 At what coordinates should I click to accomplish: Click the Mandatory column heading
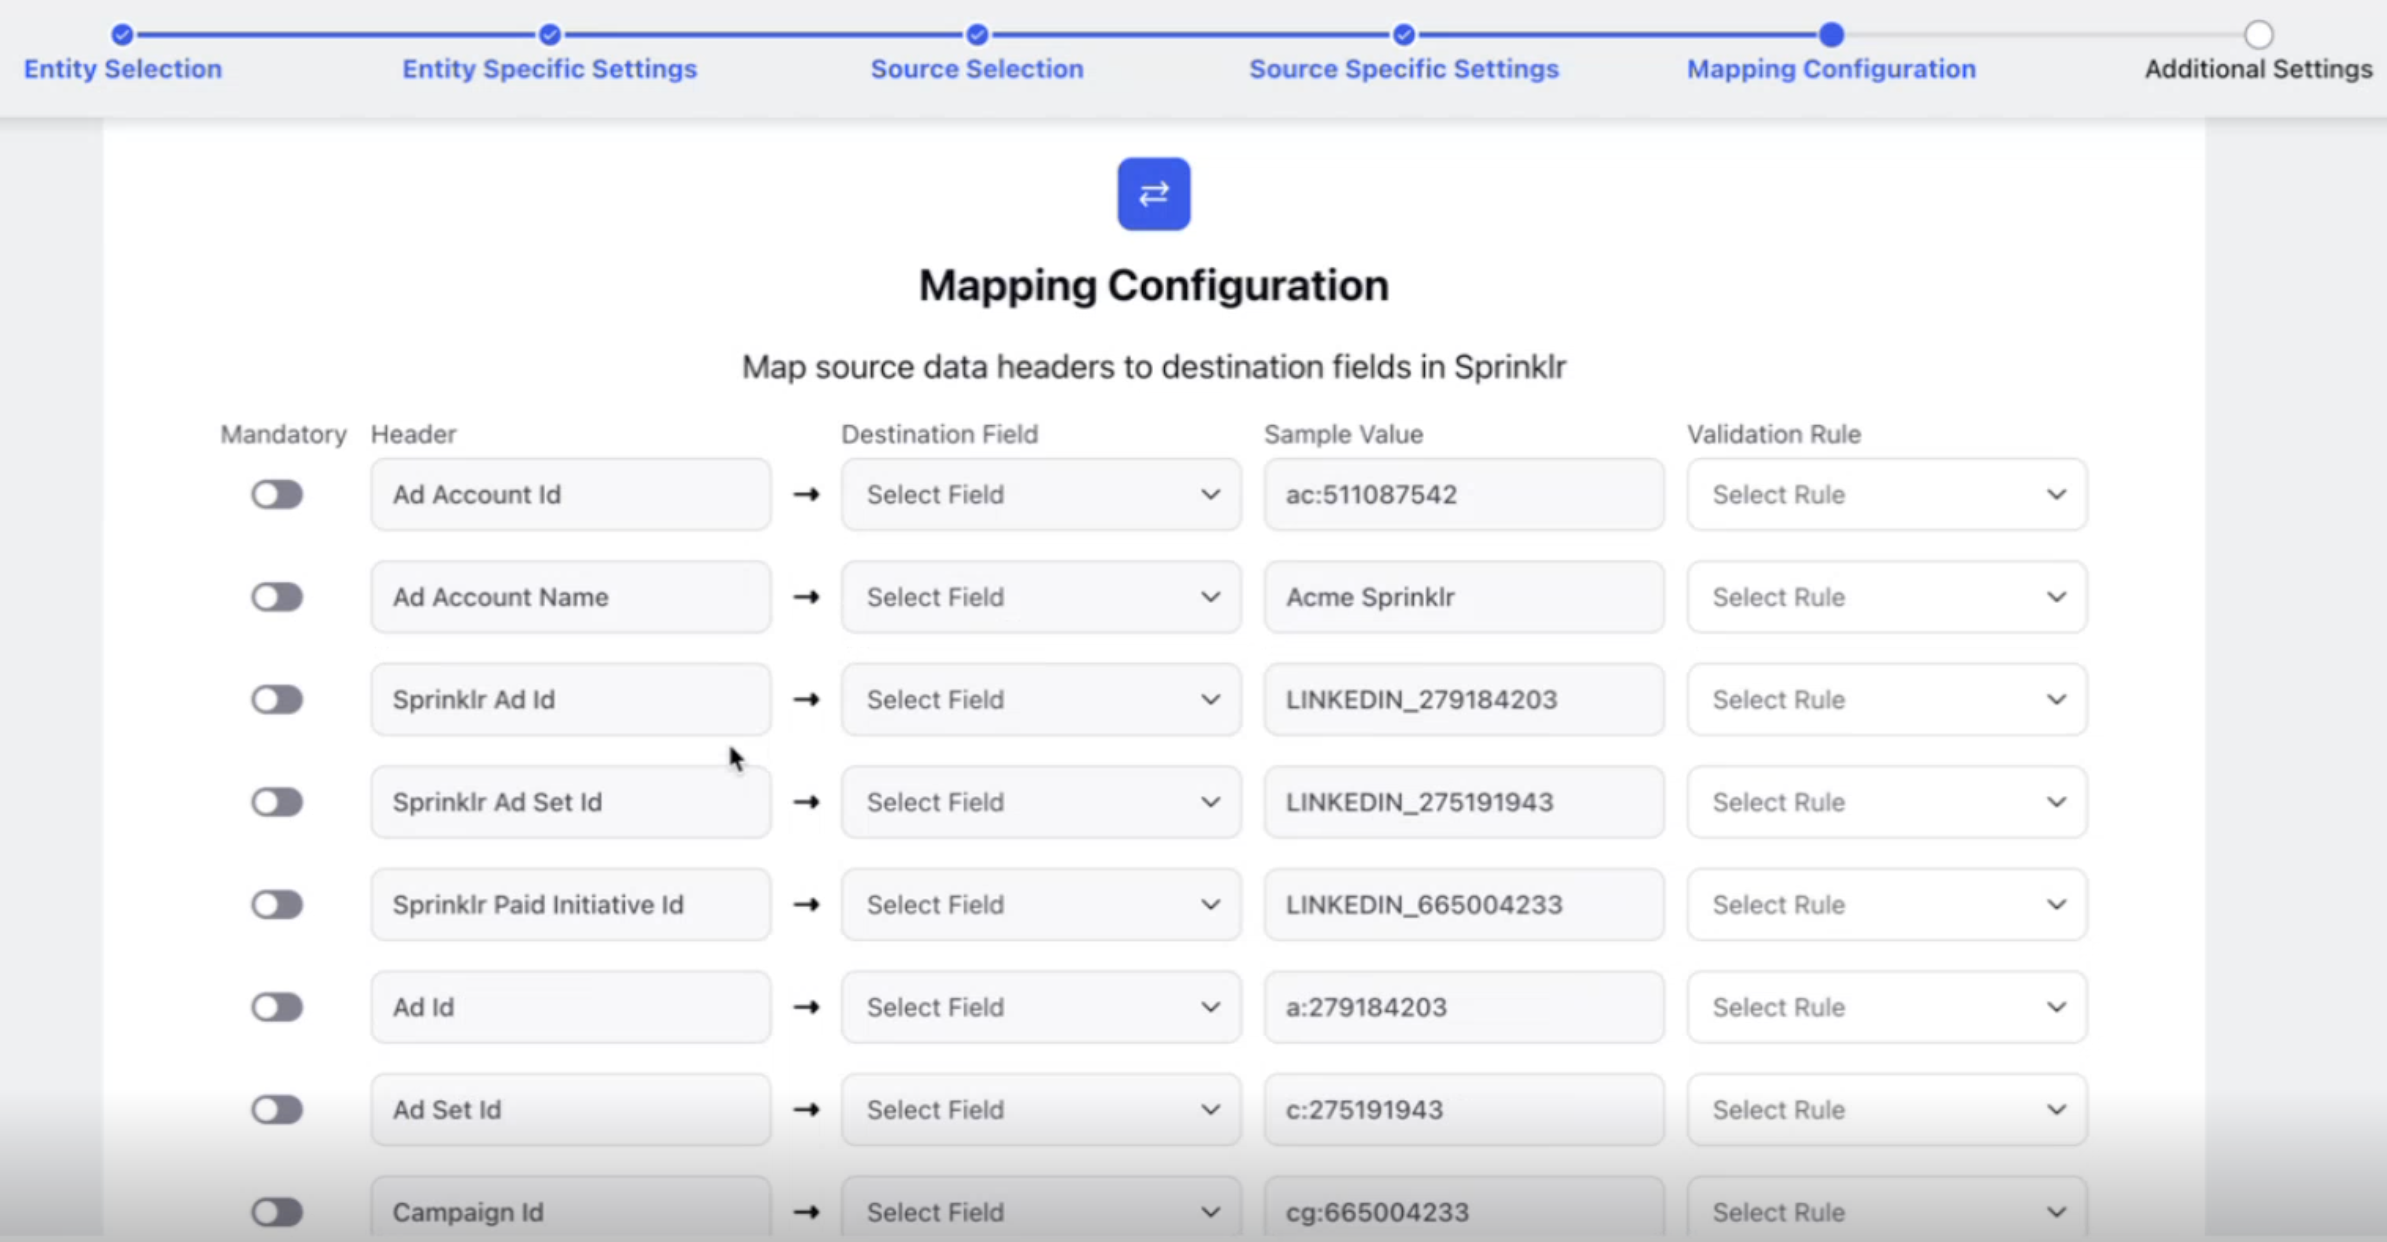(283, 434)
